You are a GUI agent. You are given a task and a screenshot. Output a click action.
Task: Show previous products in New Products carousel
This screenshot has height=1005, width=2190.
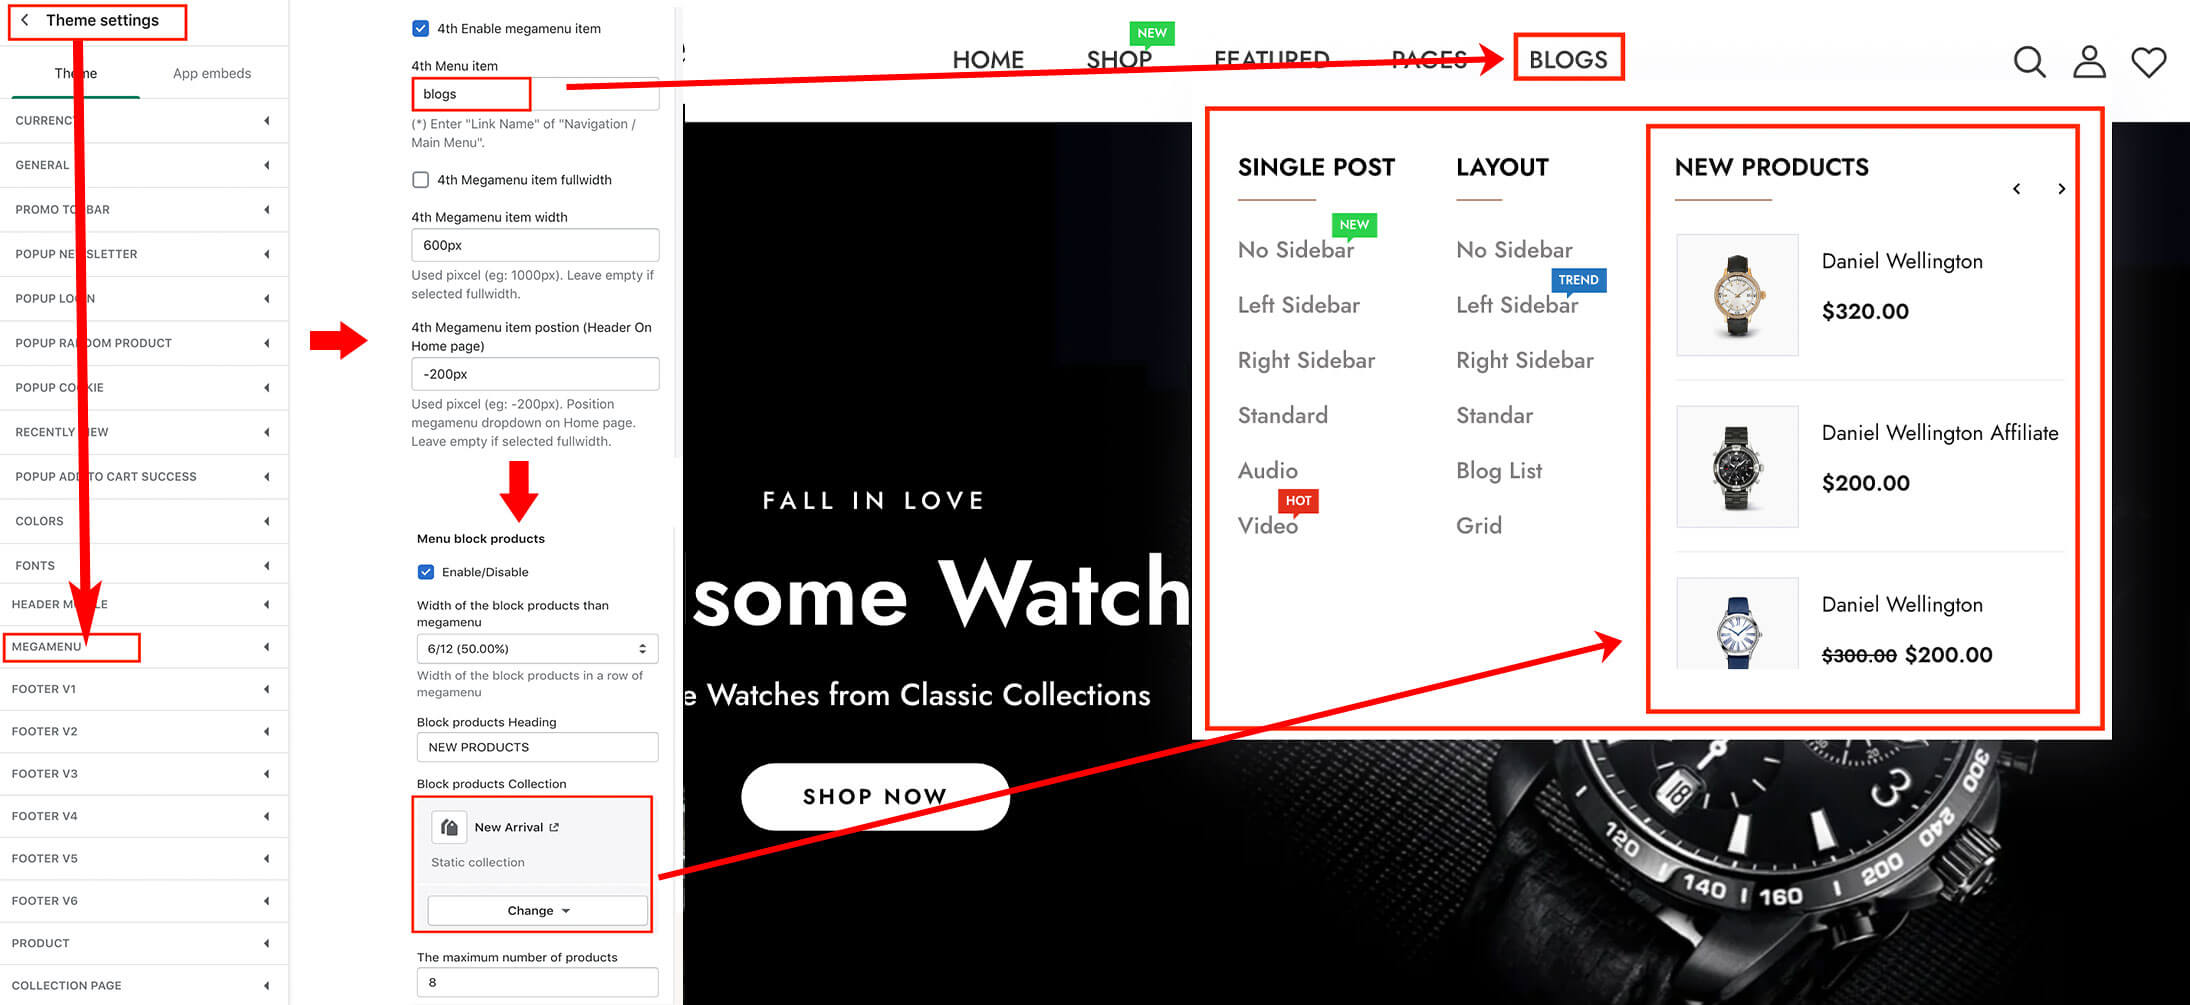tap(2016, 189)
